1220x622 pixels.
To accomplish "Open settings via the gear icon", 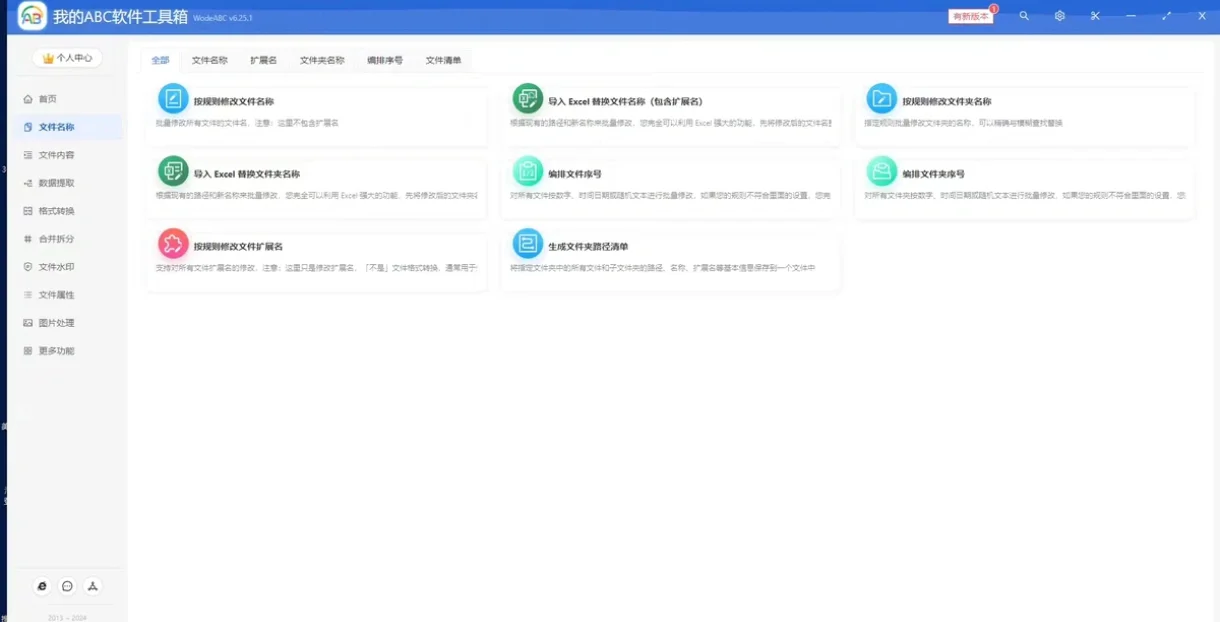I will [1060, 16].
